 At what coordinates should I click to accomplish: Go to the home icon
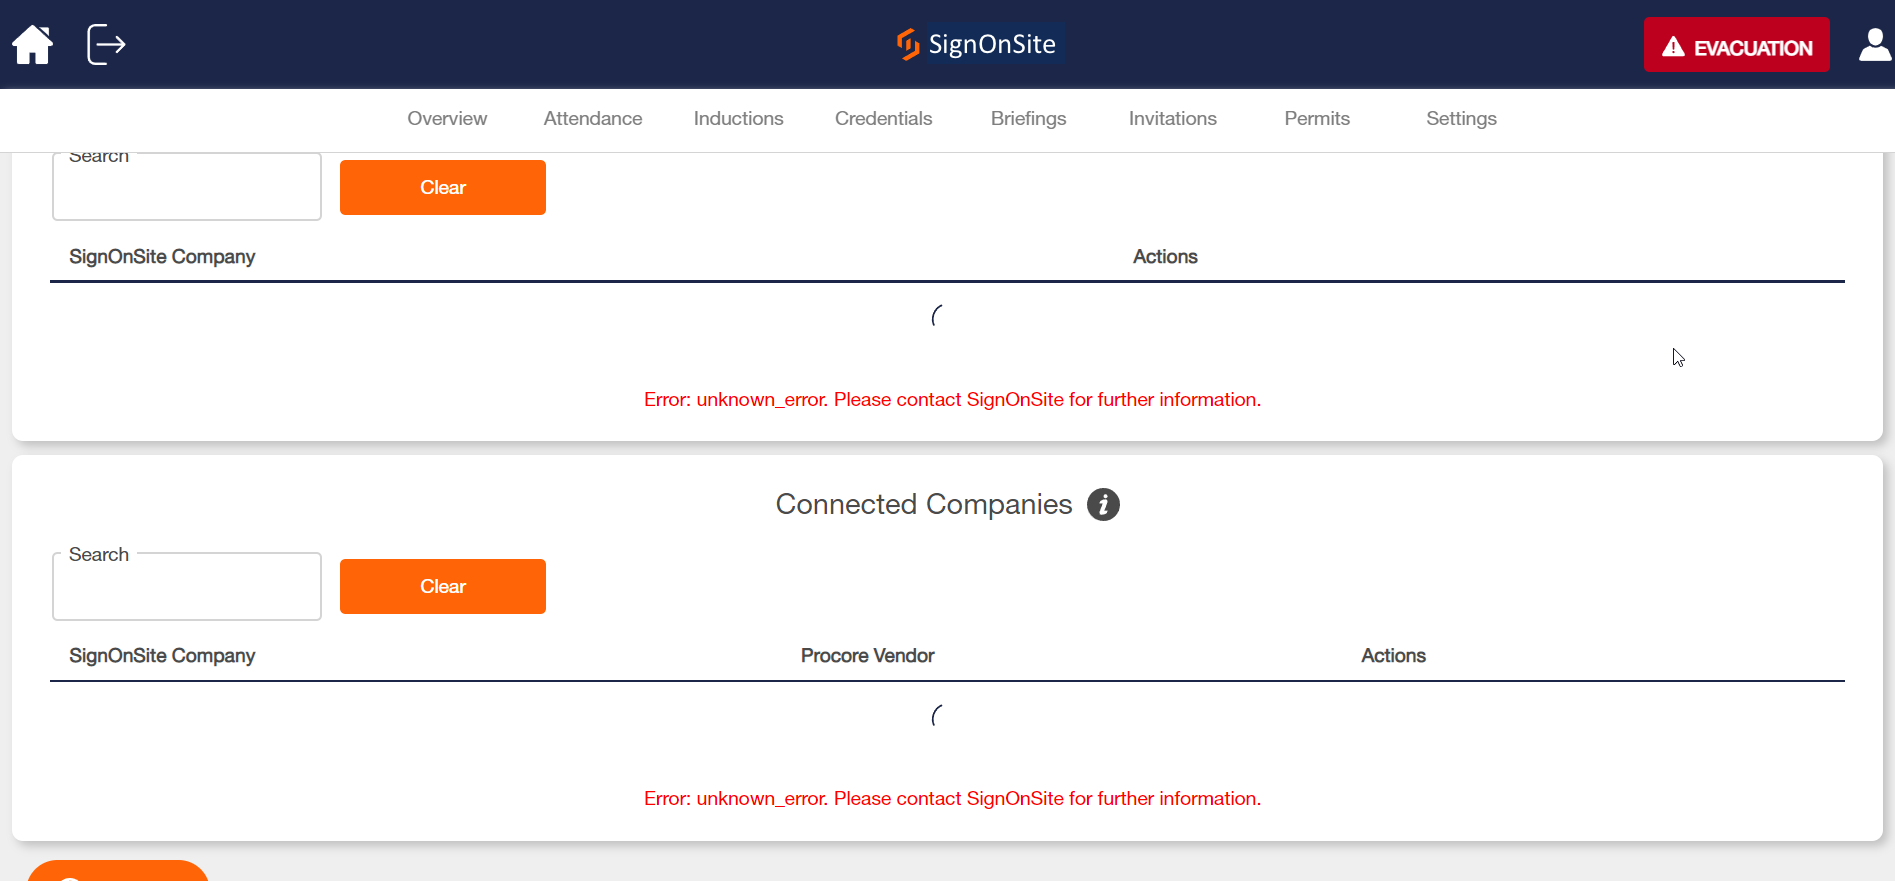[x=32, y=45]
